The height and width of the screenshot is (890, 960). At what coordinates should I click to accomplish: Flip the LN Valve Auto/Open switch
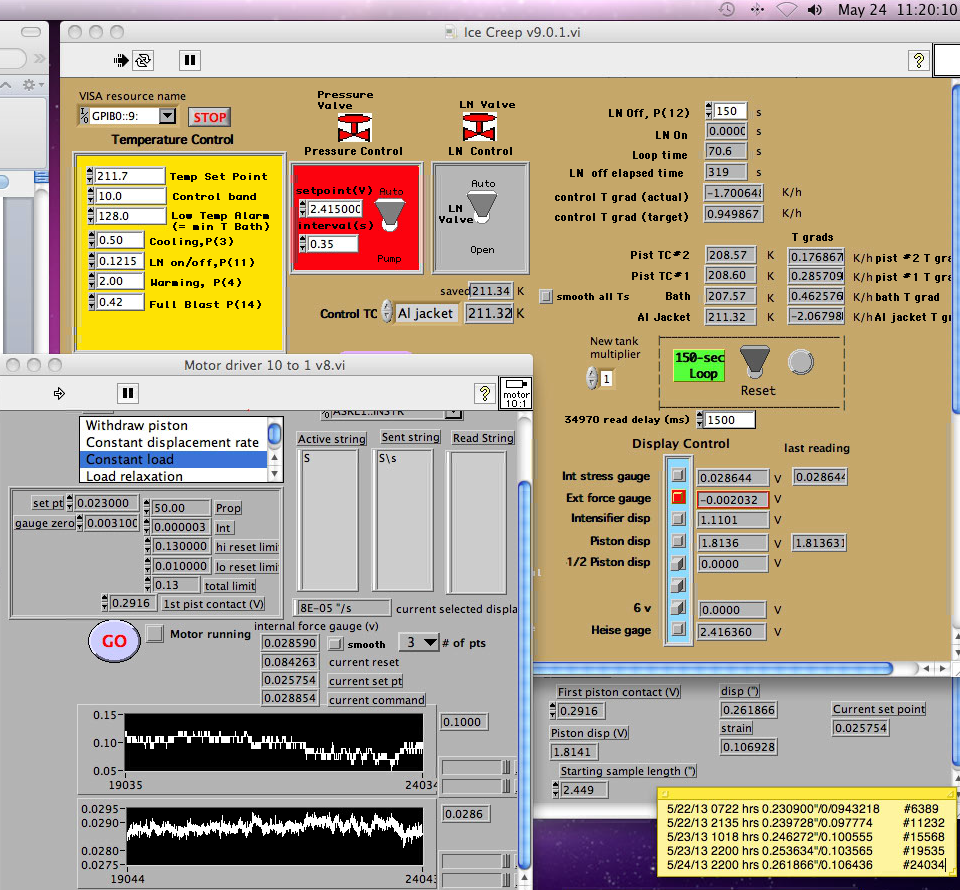point(481,205)
